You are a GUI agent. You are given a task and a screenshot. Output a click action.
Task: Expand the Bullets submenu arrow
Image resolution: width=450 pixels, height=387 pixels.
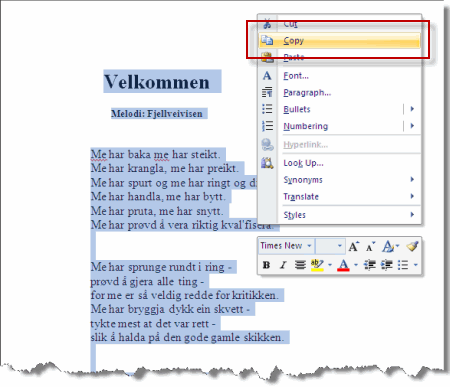tap(412, 109)
